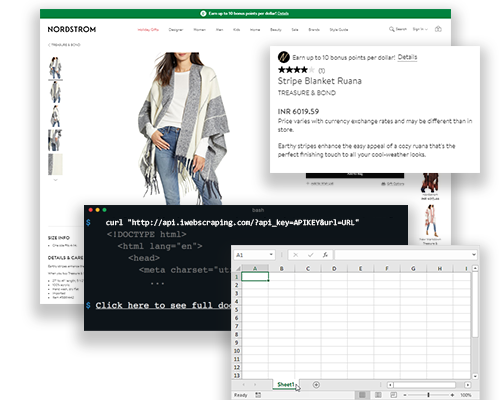The width and height of the screenshot is (500, 400).
Task: Expand the formula bar with the arrow
Action: 474,255
